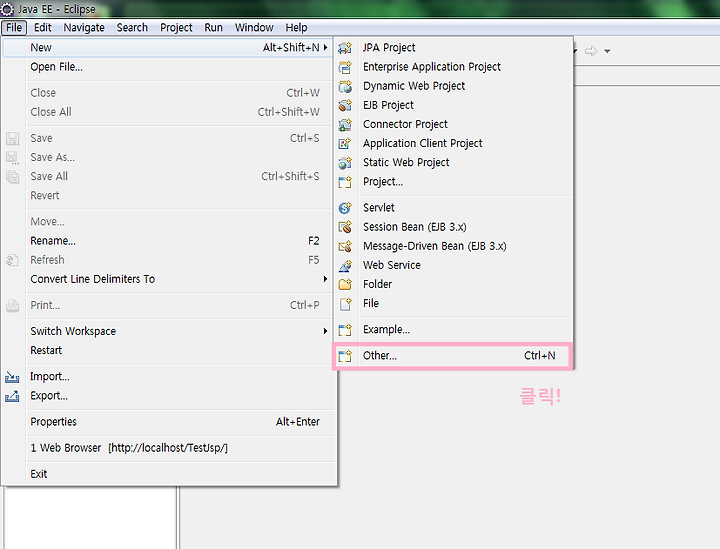Click the Connector Project icon
Screen dimensions: 720x549
tap(345, 124)
